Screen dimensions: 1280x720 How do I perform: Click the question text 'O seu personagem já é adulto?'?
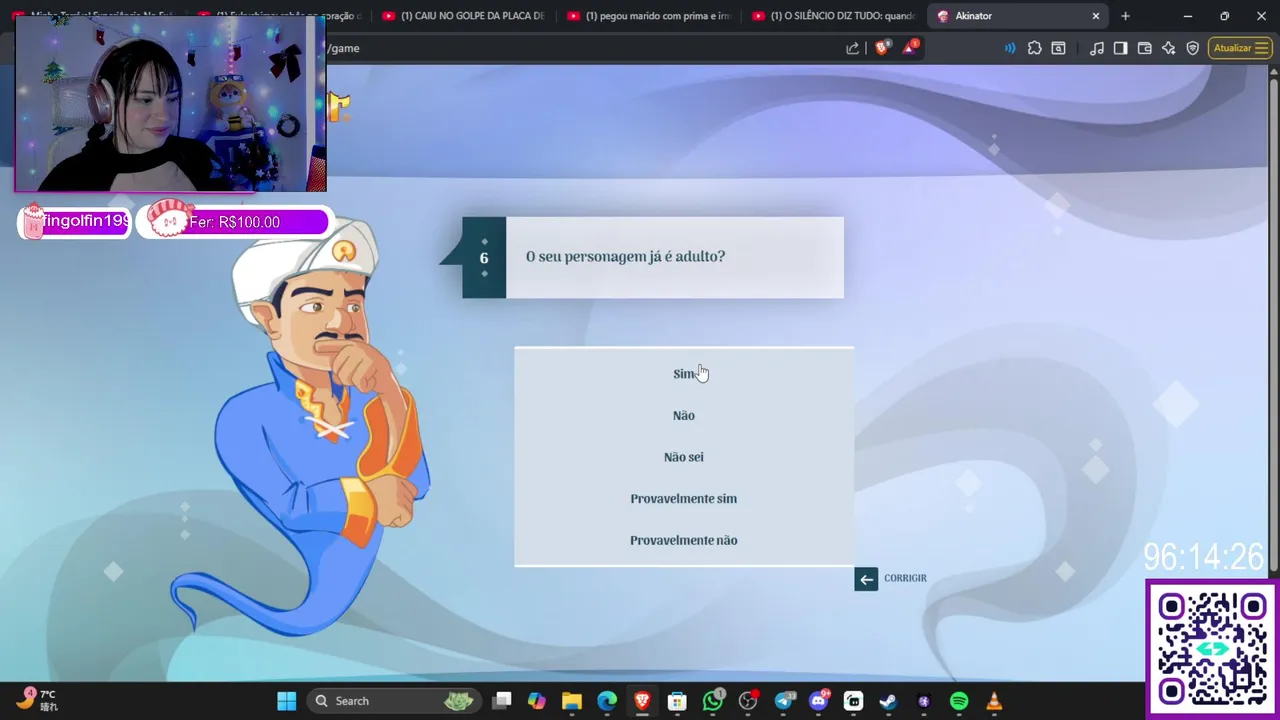pos(625,257)
